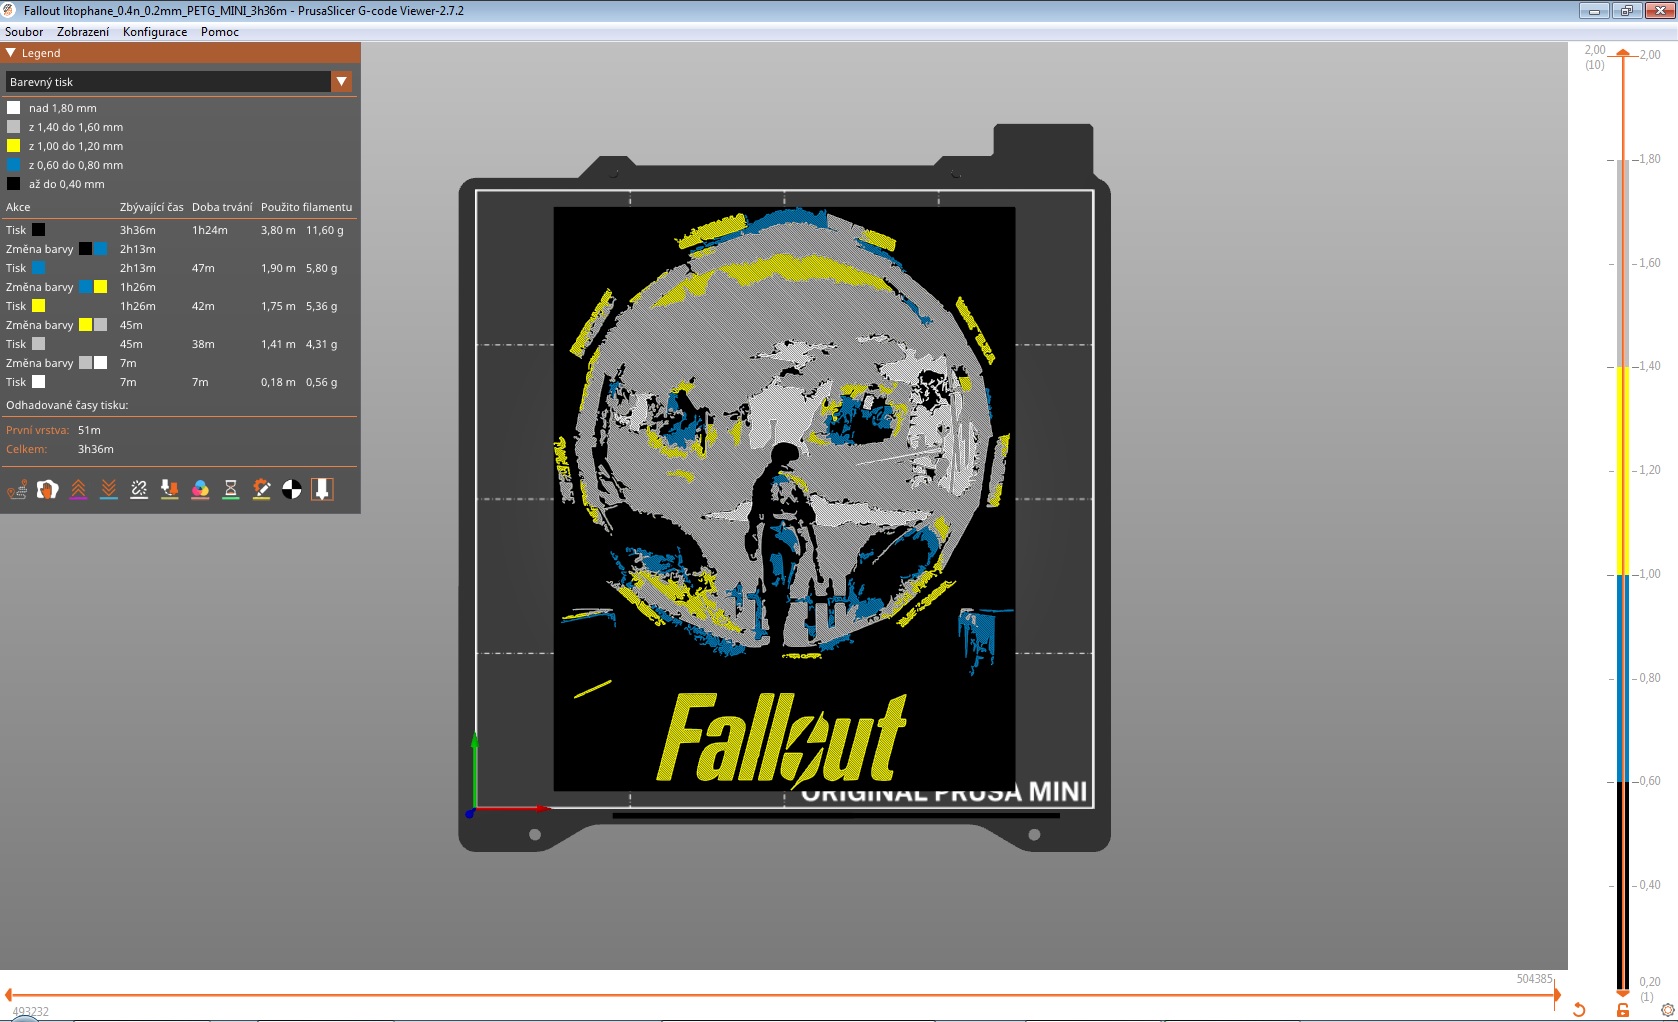Viewport: 1678px width, 1022px height.
Task: Reset view with the undo arrow
Action: click(1579, 1010)
